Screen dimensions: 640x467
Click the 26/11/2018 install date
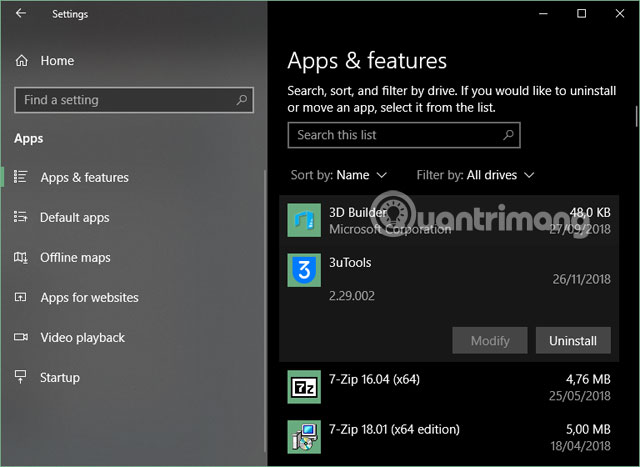[582, 279]
